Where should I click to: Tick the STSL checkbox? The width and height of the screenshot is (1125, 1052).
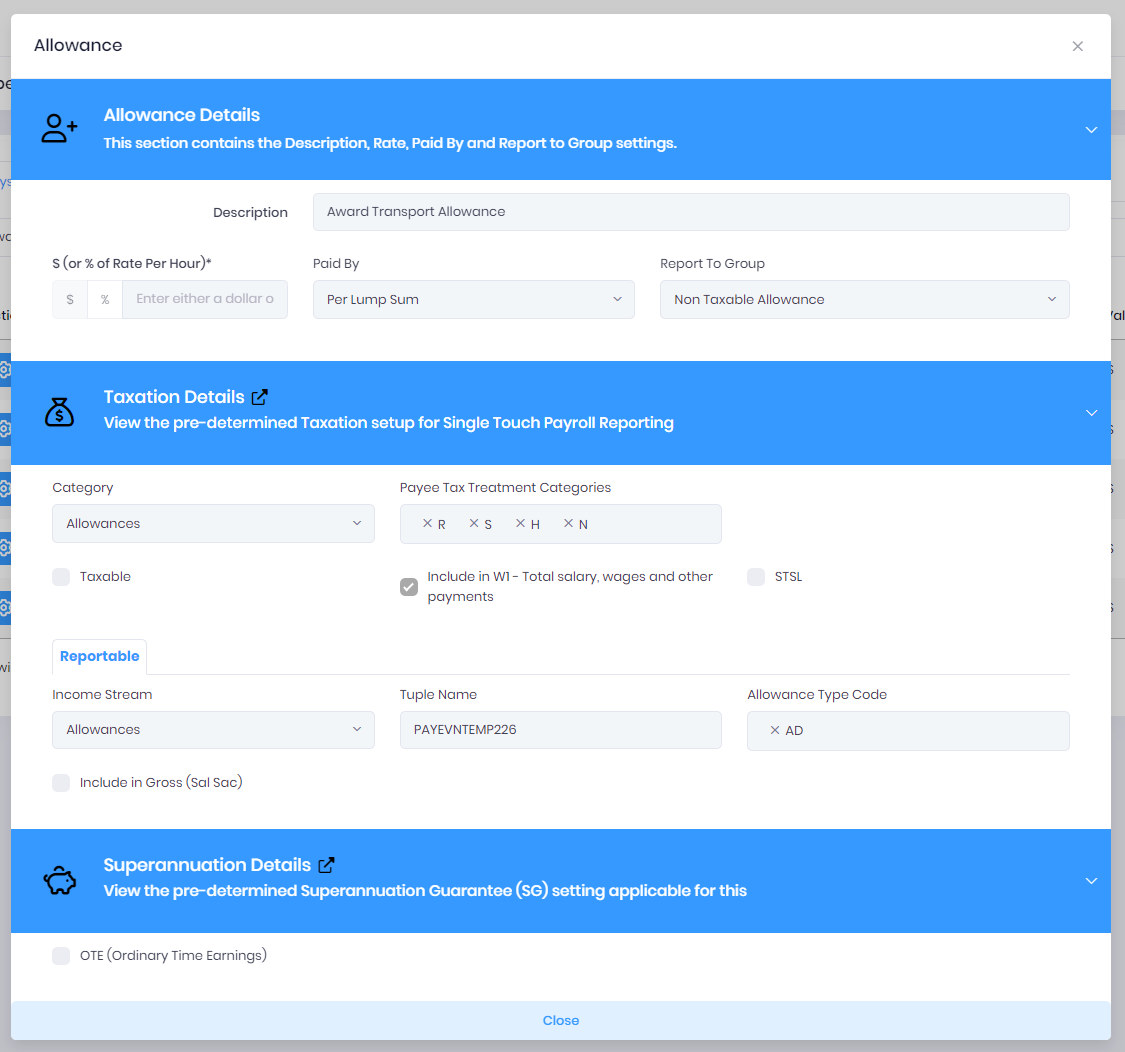coord(756,577)
